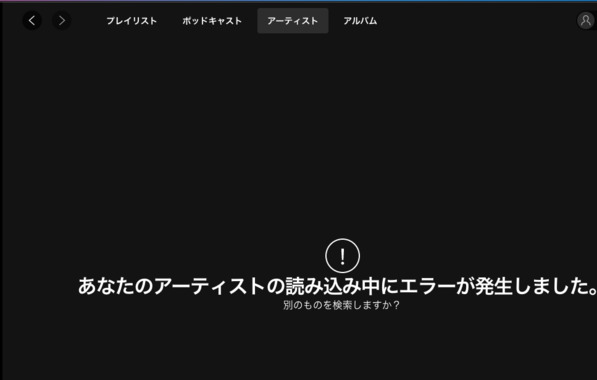
Task: Select the アーティスト tab
Action: pos(293,21)
